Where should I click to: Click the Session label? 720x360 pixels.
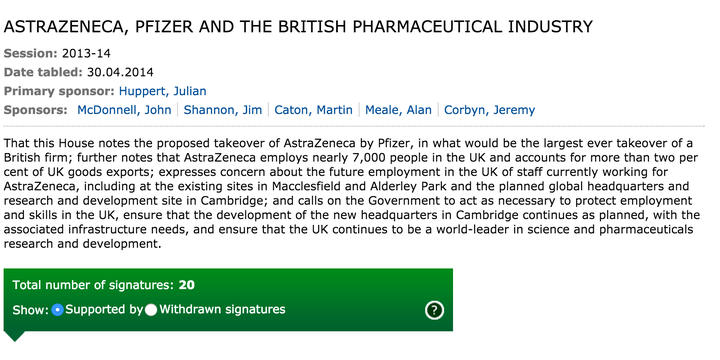pos(30,53)
